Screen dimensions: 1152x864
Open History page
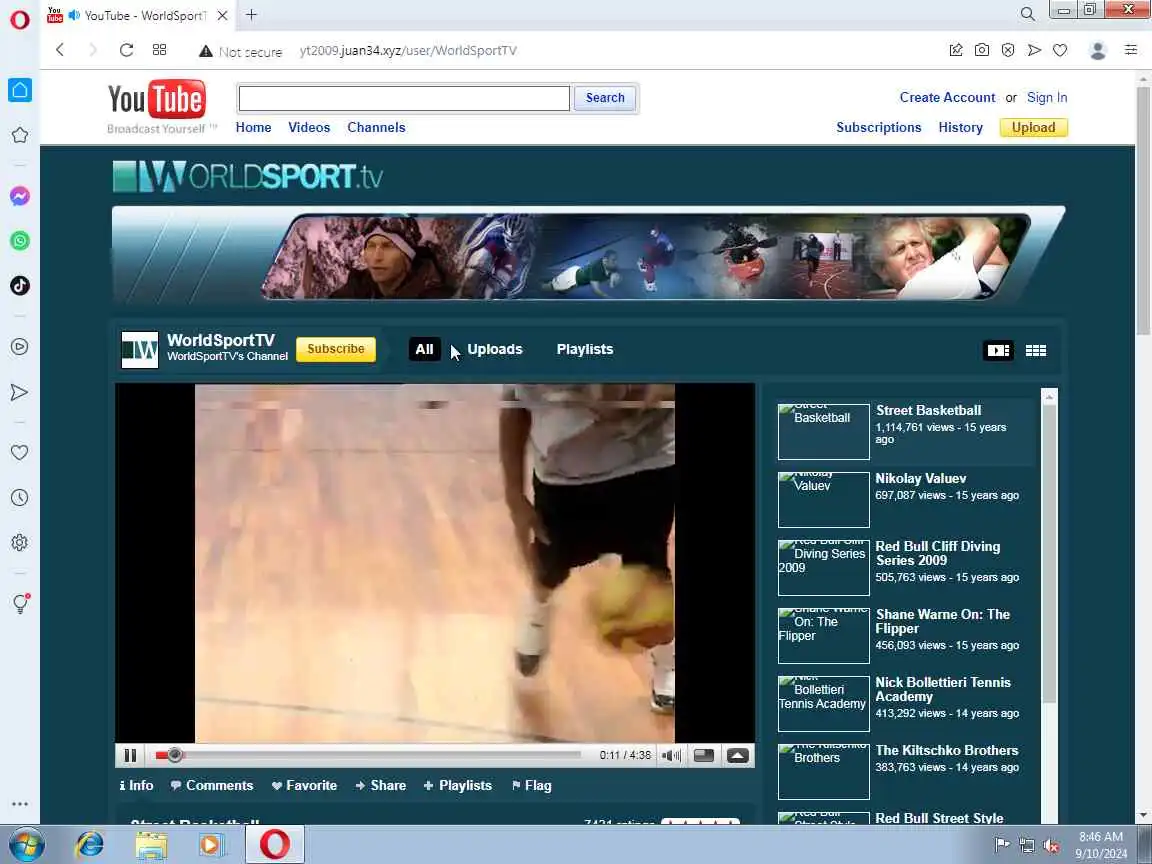(x=960, y=127)
